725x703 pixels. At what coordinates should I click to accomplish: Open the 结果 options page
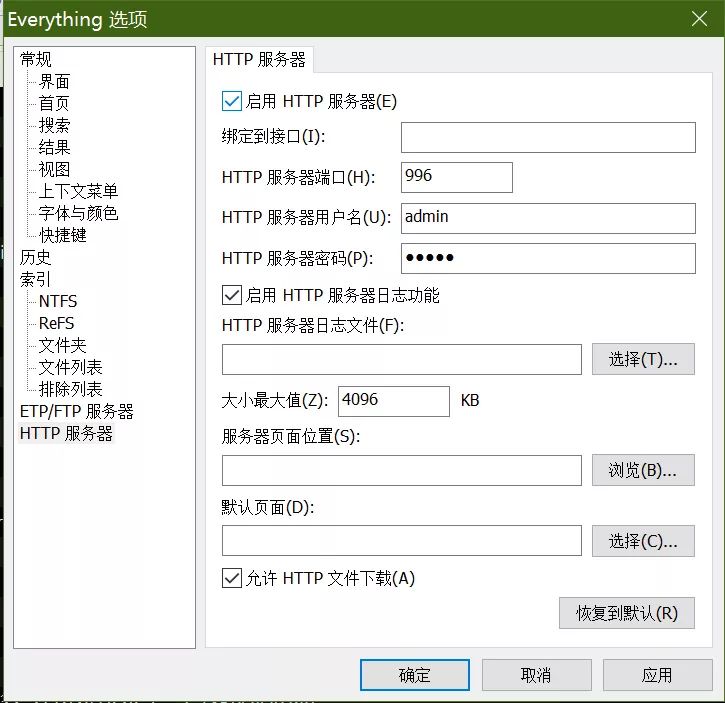[55, 147]
